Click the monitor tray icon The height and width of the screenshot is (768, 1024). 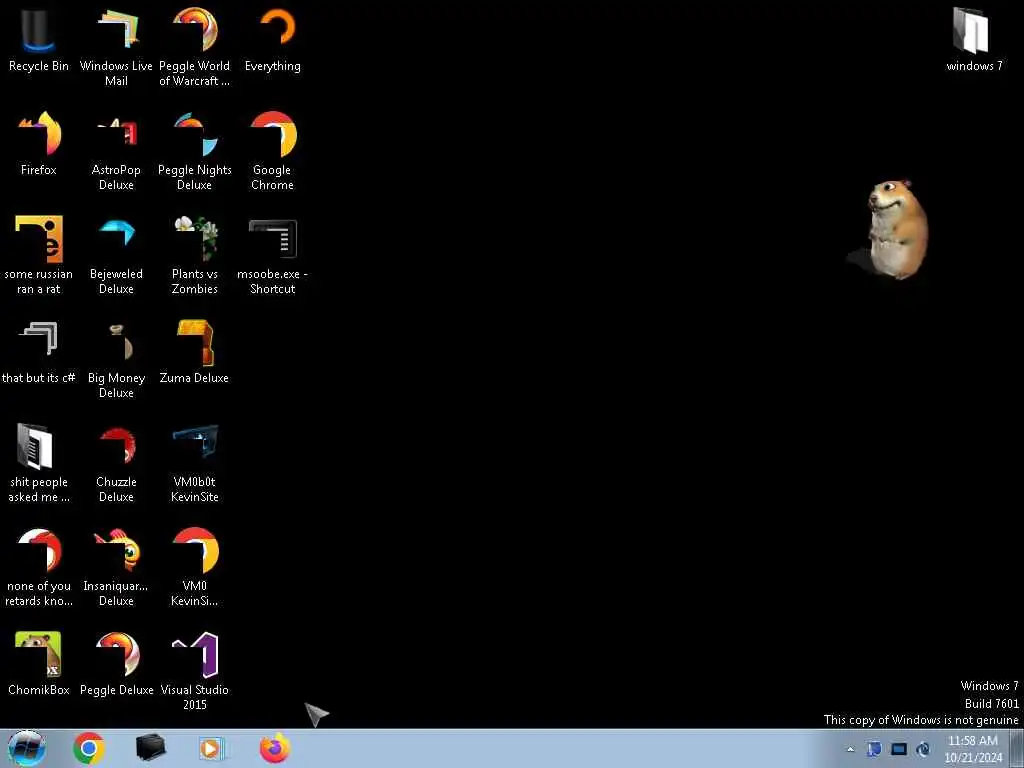(x=899, y=750)
